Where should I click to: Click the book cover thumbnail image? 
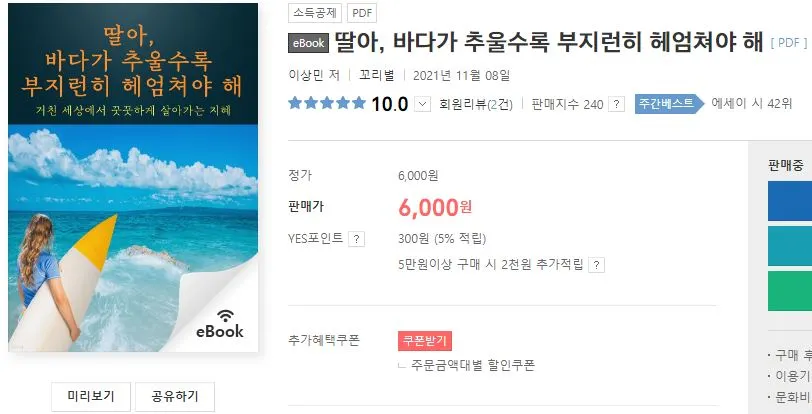[x=133, y=177]
